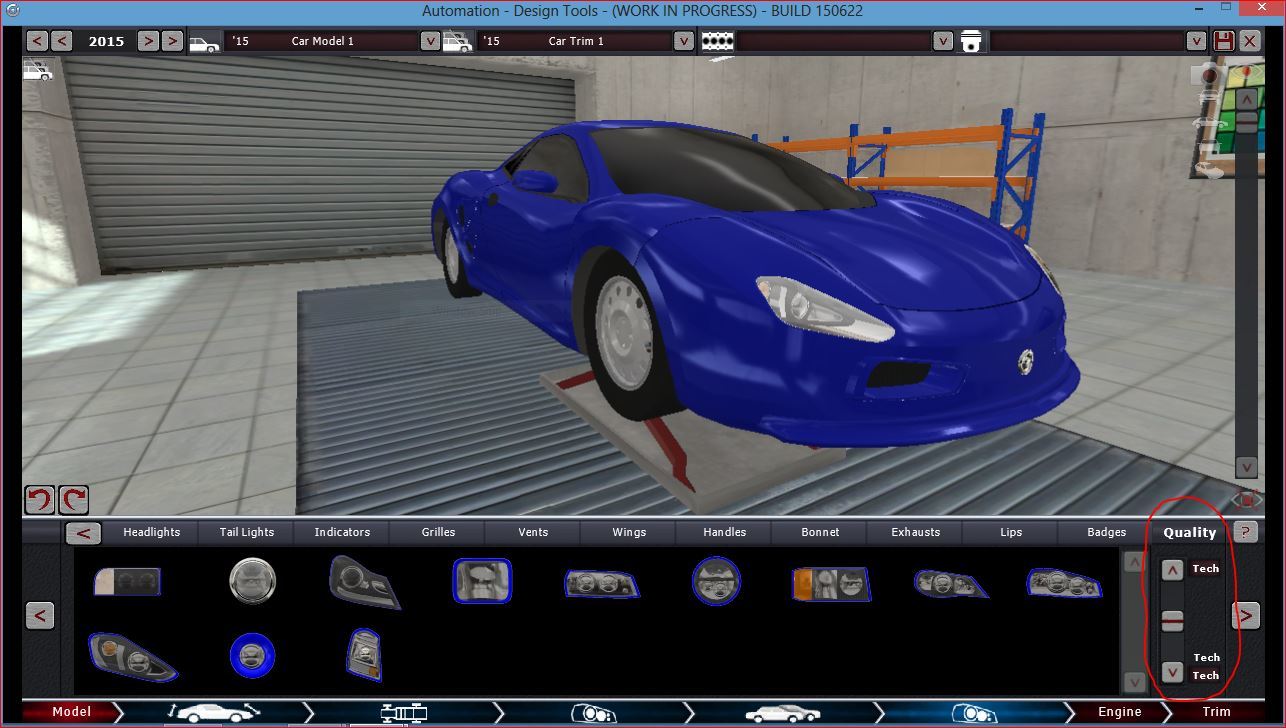Select the orange indicator headlight fixture
This screenshot has width=1286, height=728.
[830, 582]
